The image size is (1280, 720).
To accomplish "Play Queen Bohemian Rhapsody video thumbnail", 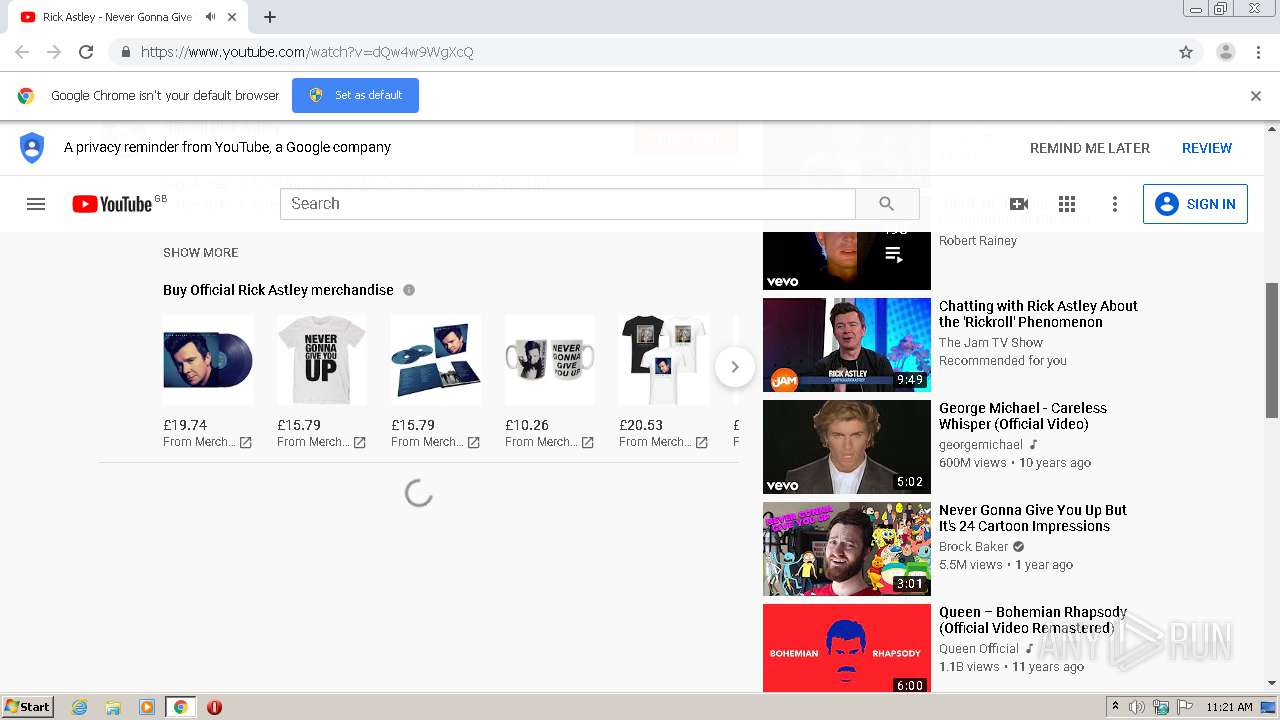I will [847, 648].
